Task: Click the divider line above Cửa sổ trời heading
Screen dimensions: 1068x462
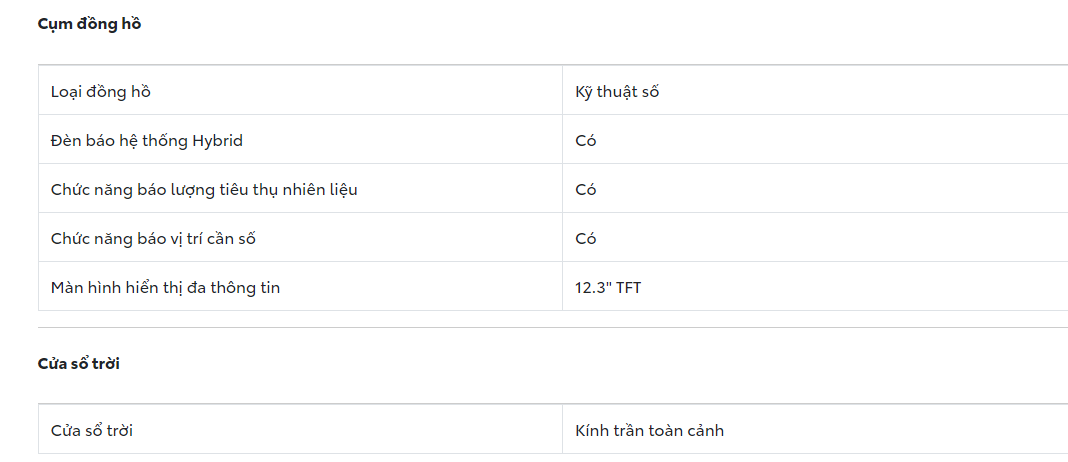Action: click(x=552, y=327)
